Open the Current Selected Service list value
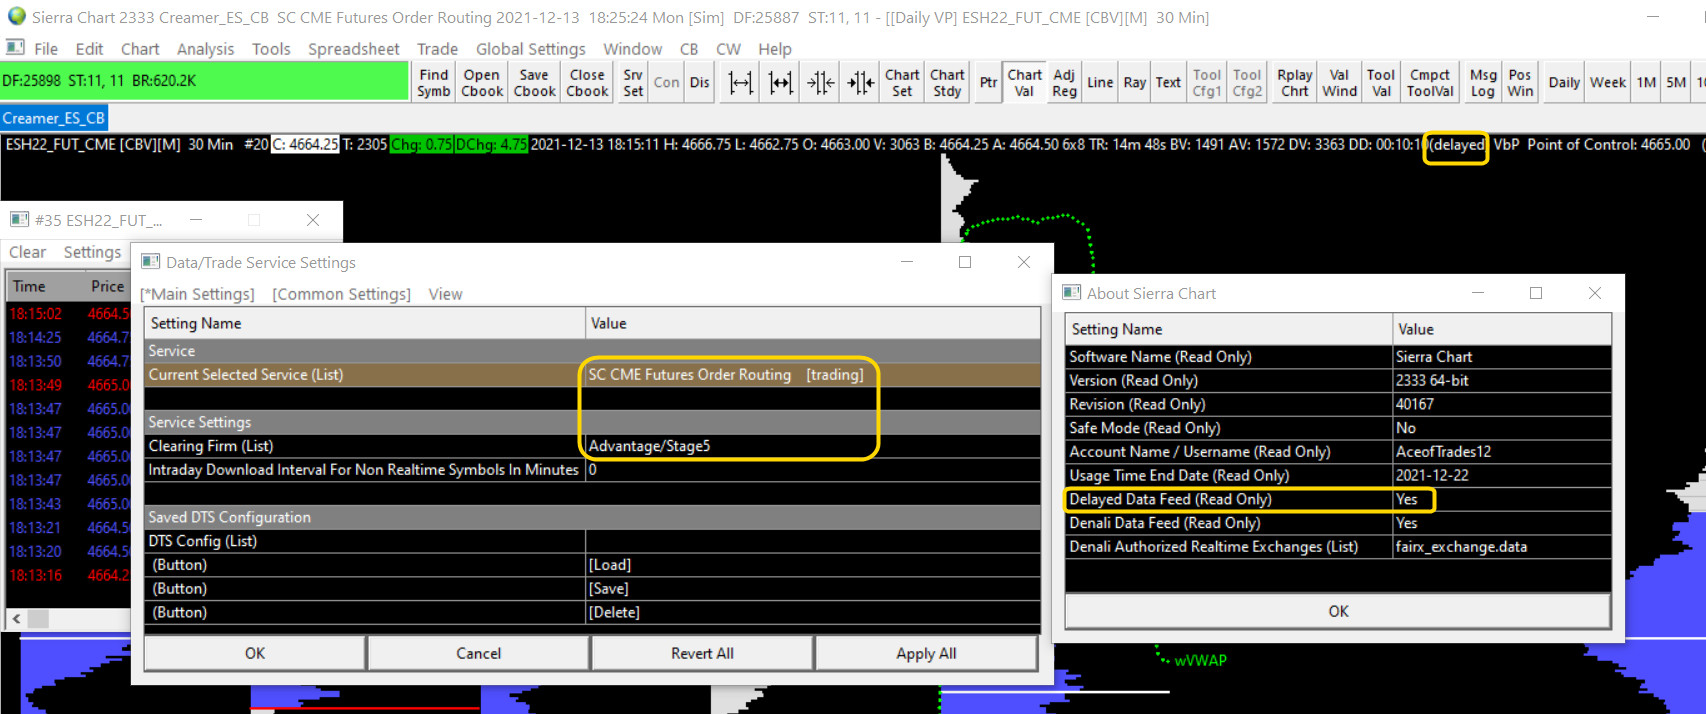This screenshot has width=1706, height=714. [812, 375]
